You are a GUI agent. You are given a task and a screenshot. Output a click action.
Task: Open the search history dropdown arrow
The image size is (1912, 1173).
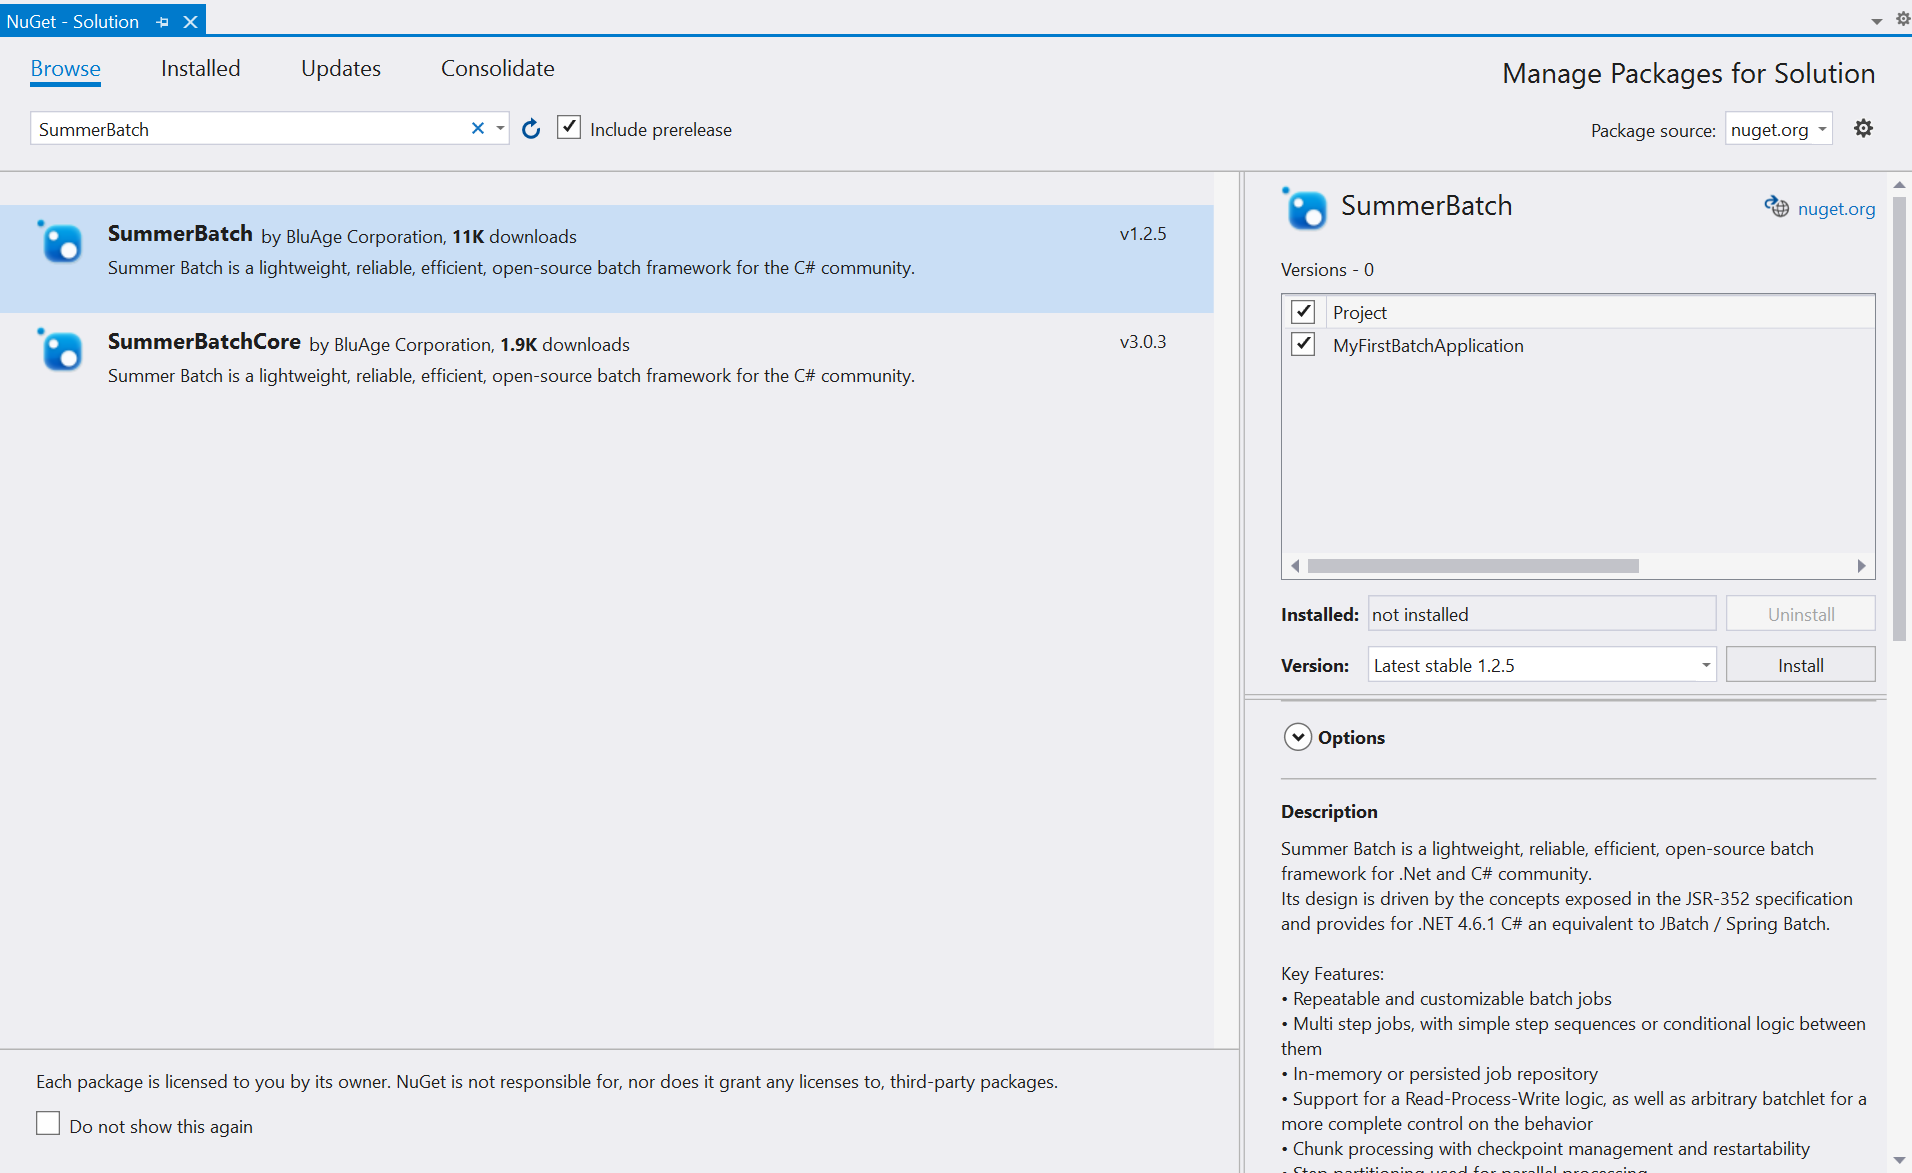pos(500,128)
